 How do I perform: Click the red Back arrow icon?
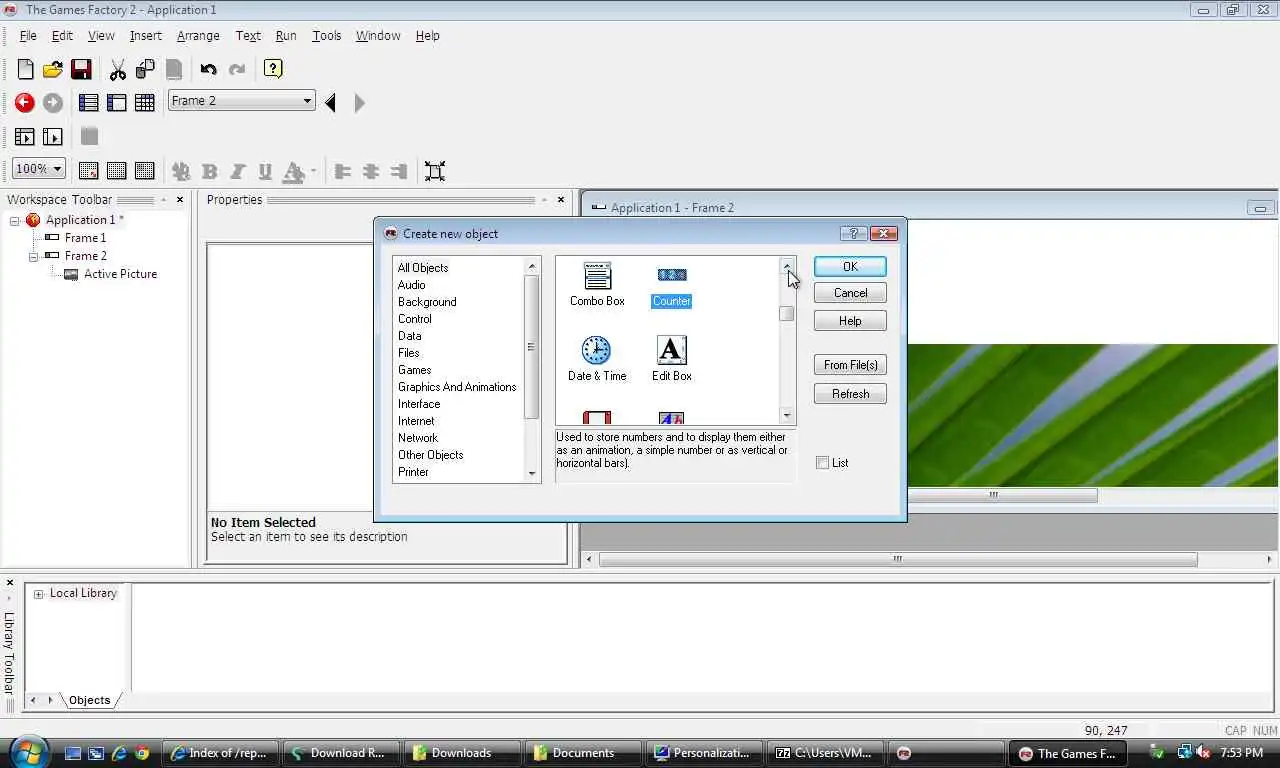click(x=25, y=103)
